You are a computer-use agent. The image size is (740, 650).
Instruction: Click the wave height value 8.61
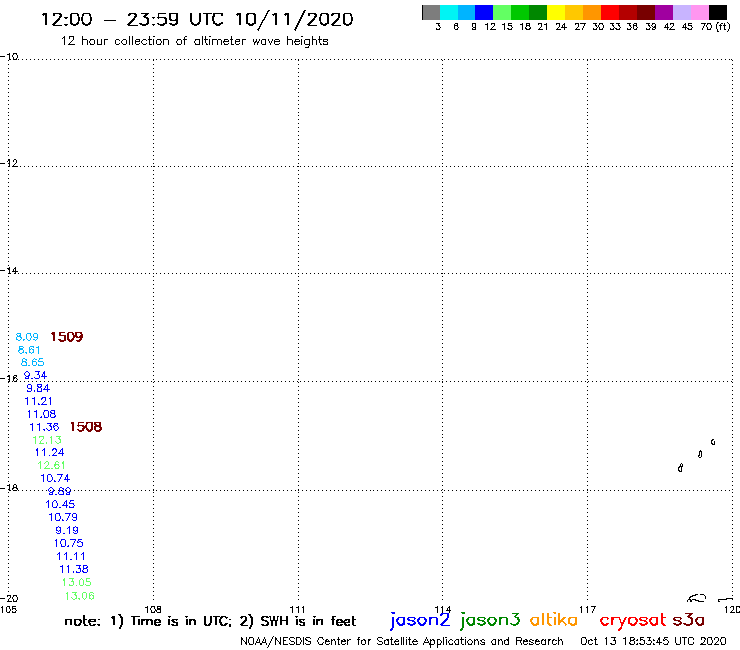[29, 350]
